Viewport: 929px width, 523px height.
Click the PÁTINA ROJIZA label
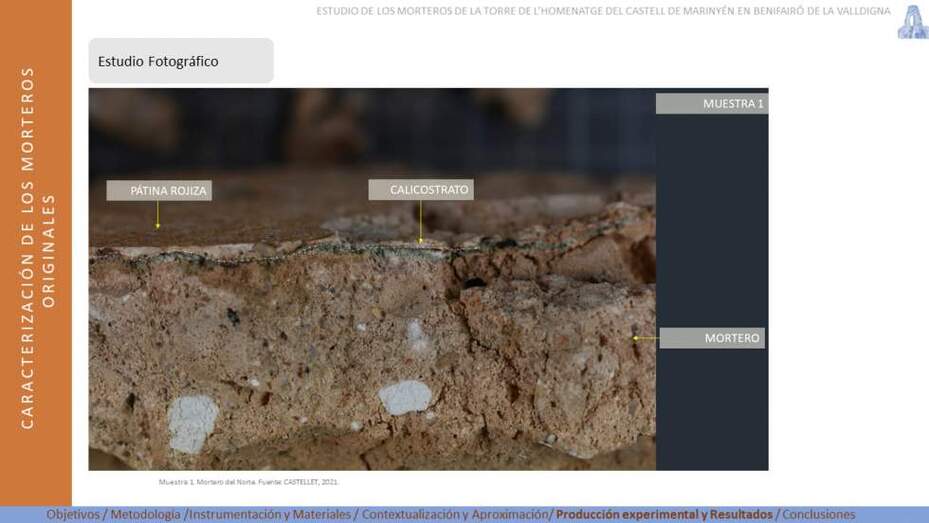[x=159, y=191]
